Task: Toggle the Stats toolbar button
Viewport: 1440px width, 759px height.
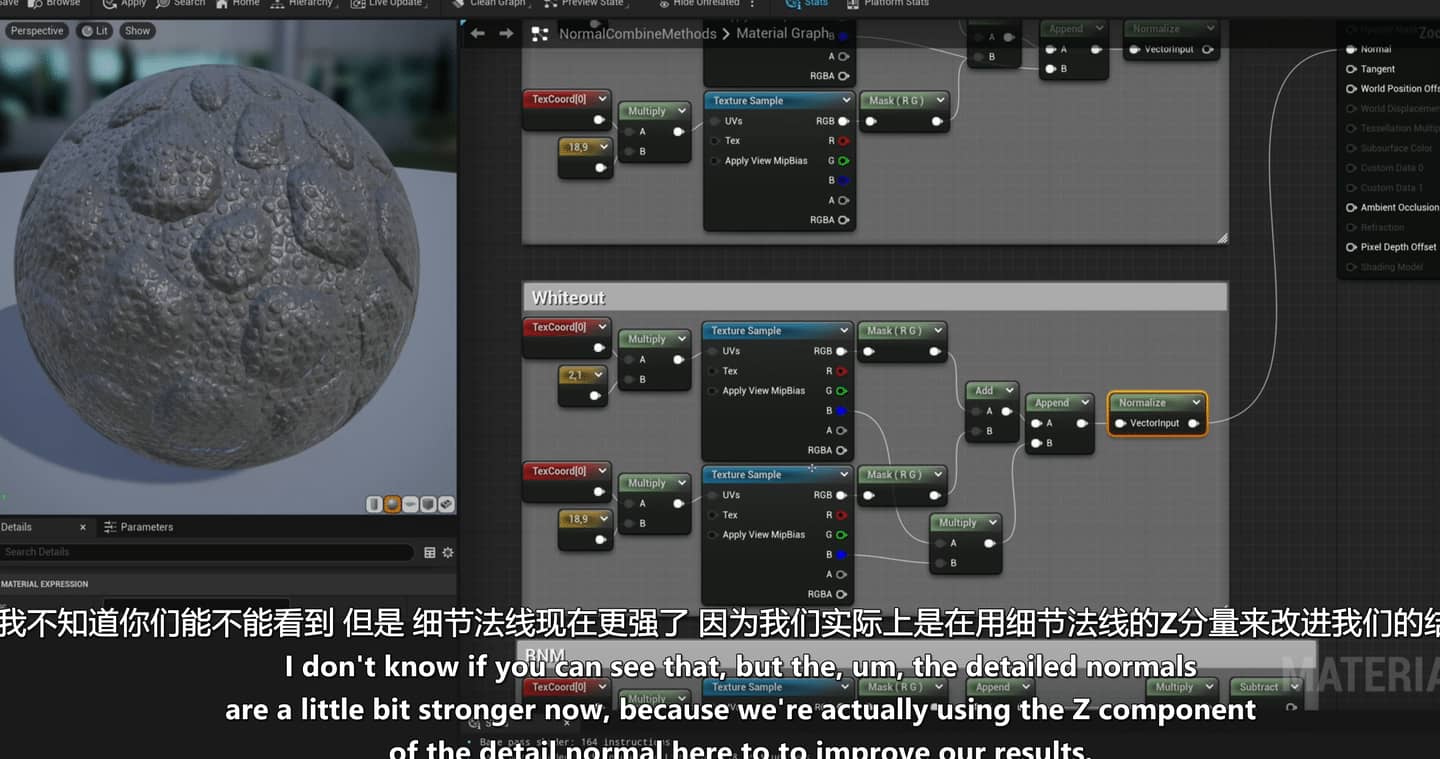Action: (x=807, y=4)
